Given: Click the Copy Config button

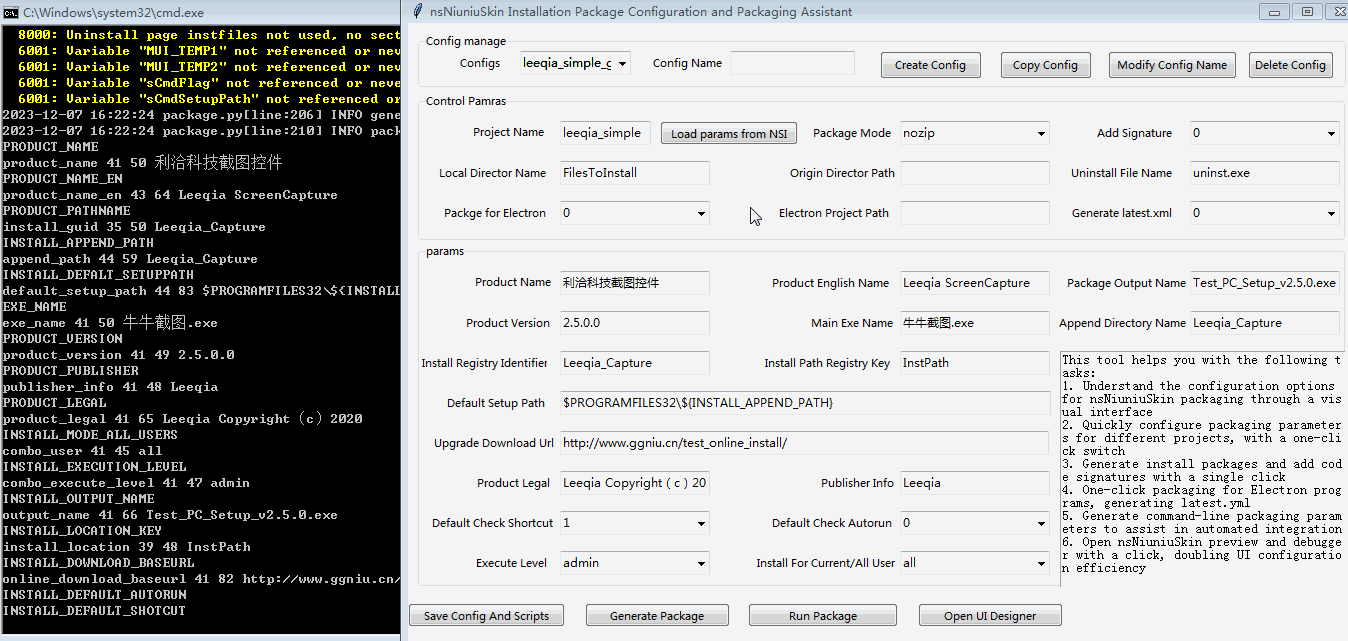Looking at the screenshot, I should click(1045, 65).
